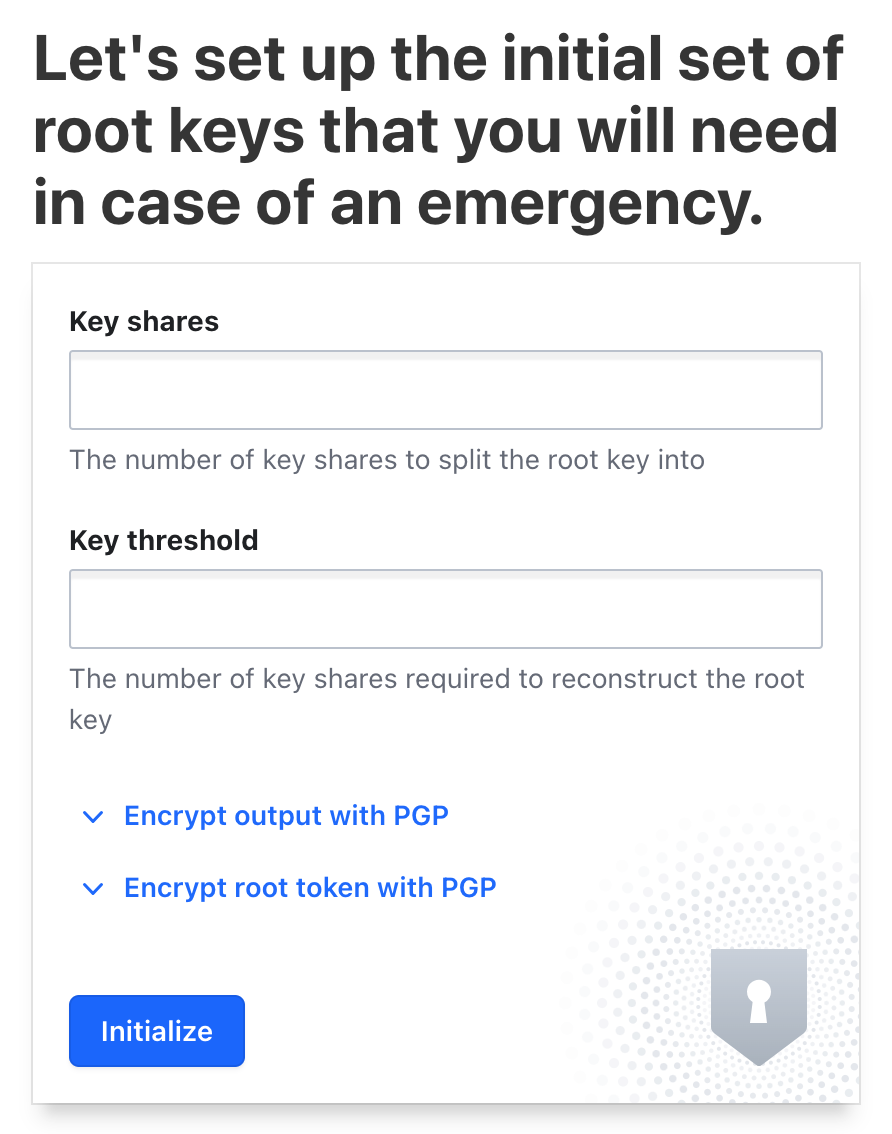
Task: Expand the "Encrypt output with PGP" section
Action: [x=286, y=816]
